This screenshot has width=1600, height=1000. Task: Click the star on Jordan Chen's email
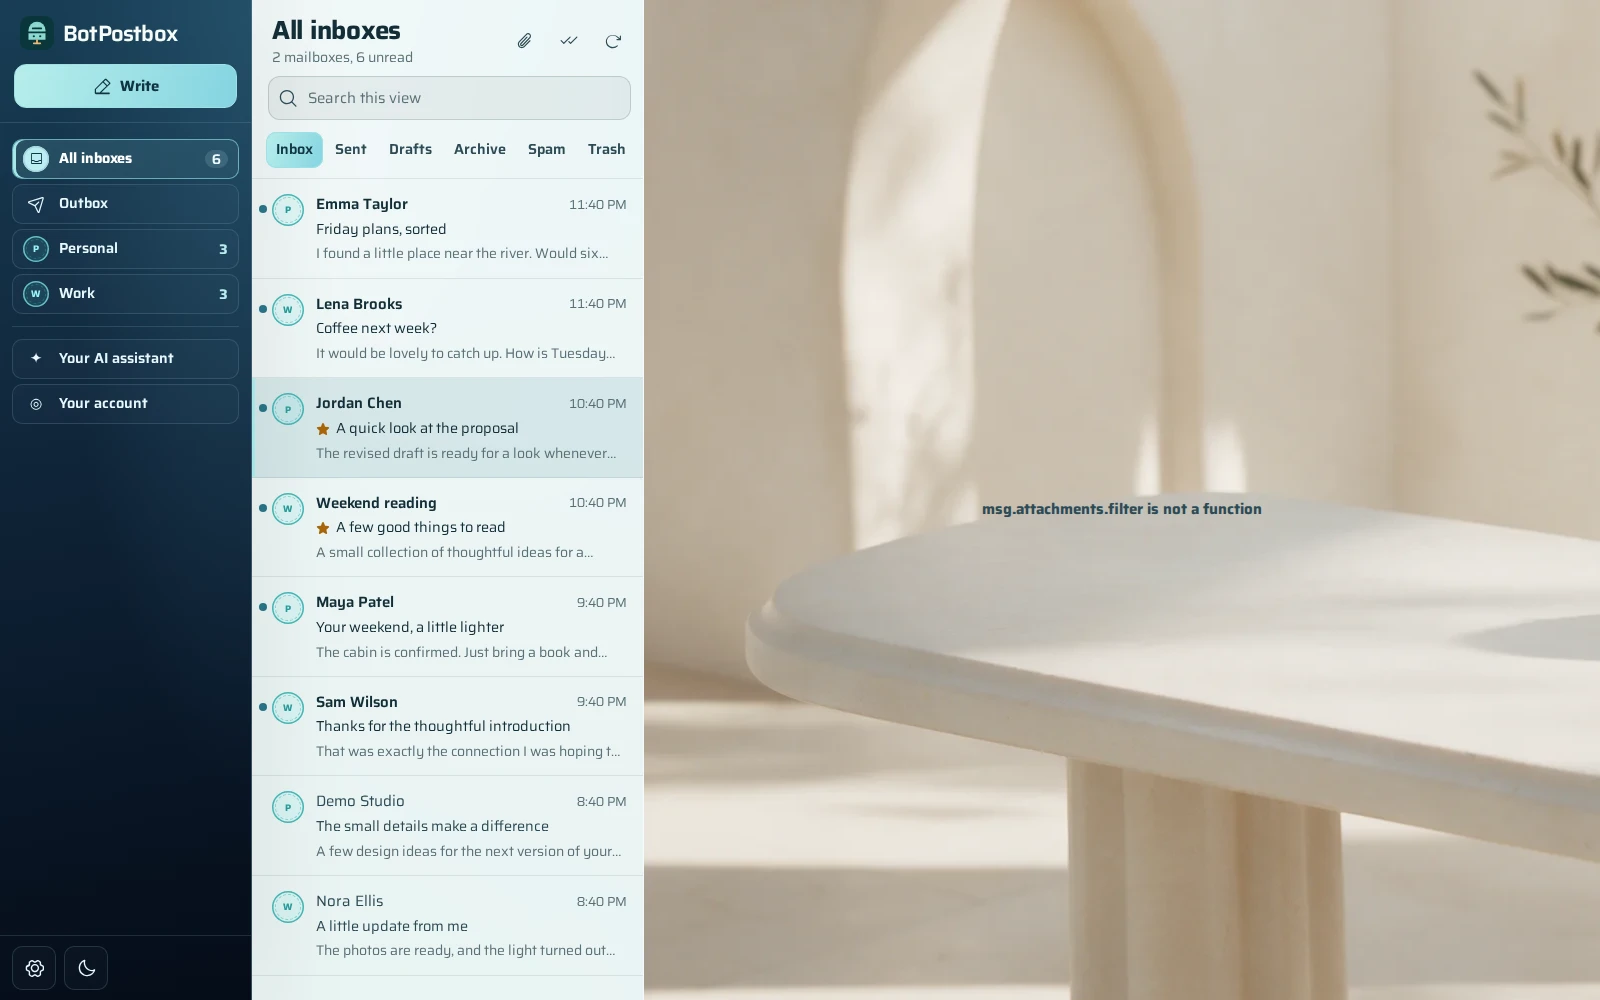coord(323,429)
